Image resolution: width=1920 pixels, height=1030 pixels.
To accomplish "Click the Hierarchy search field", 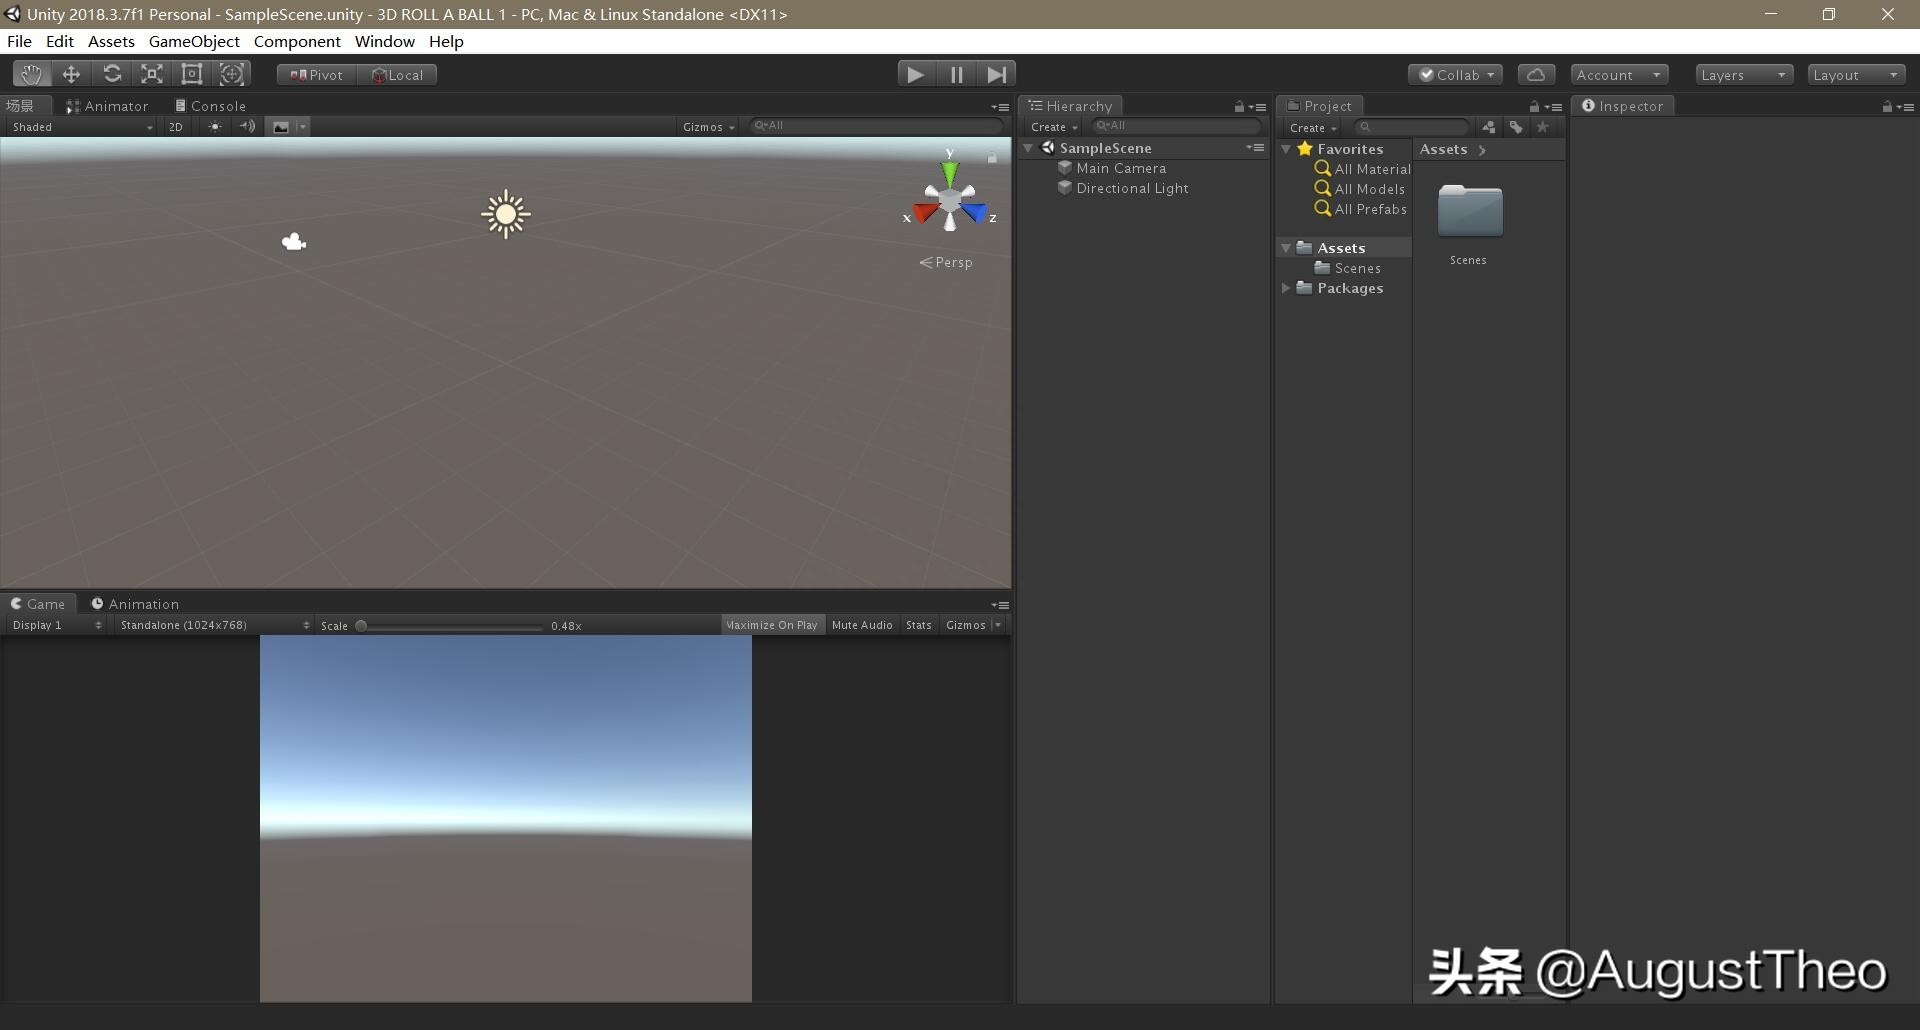I will (x=1177, y=126).
